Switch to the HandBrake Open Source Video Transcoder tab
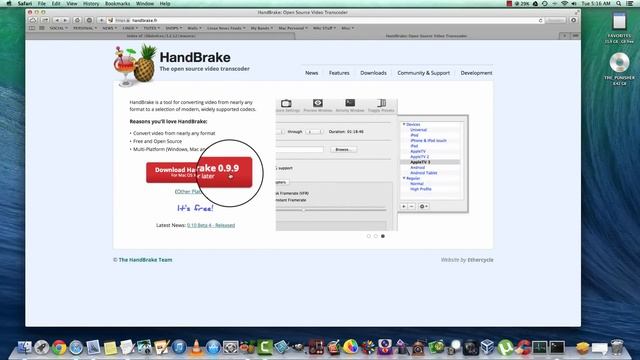 coord(427,36)
